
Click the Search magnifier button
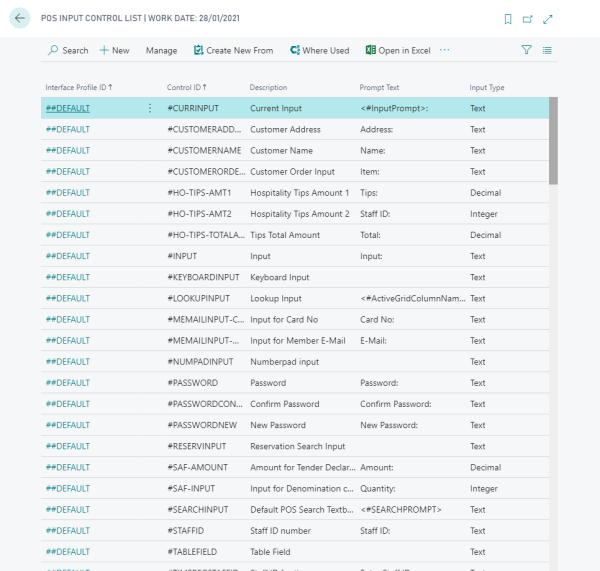pyautogui.click(x=68, y=50)
